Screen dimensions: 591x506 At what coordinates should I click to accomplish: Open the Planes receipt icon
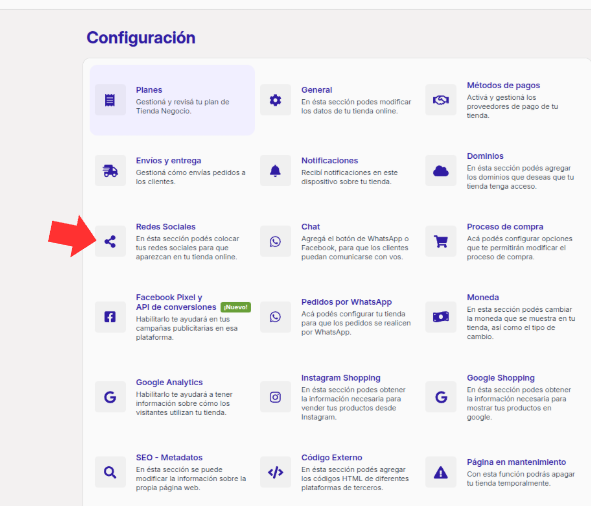[x=110, y=100]
